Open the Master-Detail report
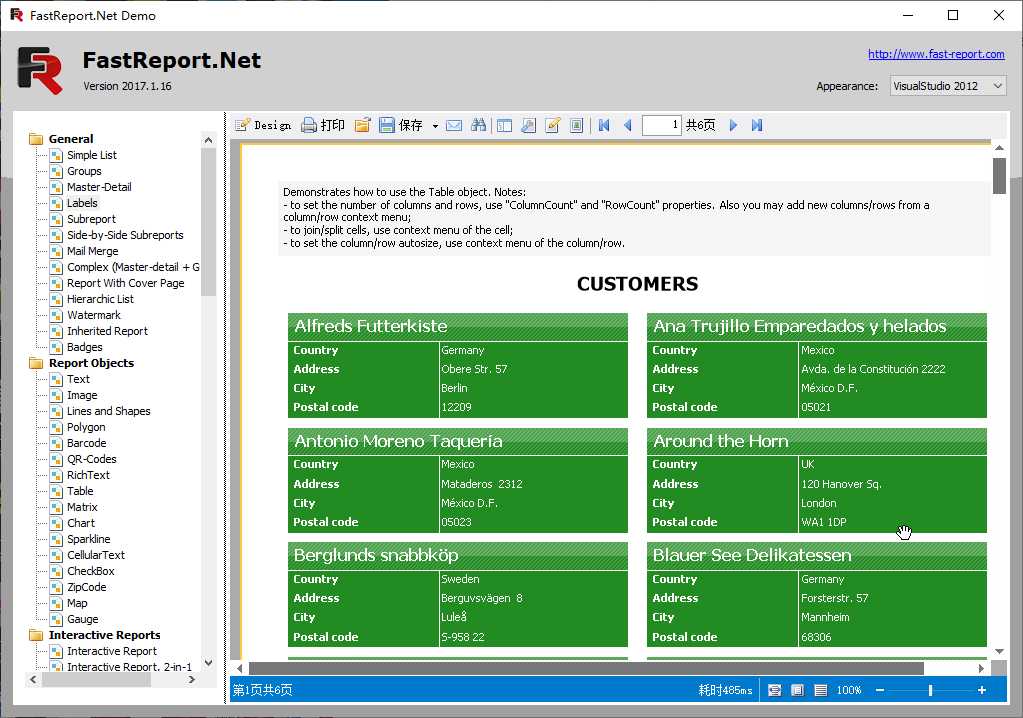1023x718 pixels. pos(99,187)
